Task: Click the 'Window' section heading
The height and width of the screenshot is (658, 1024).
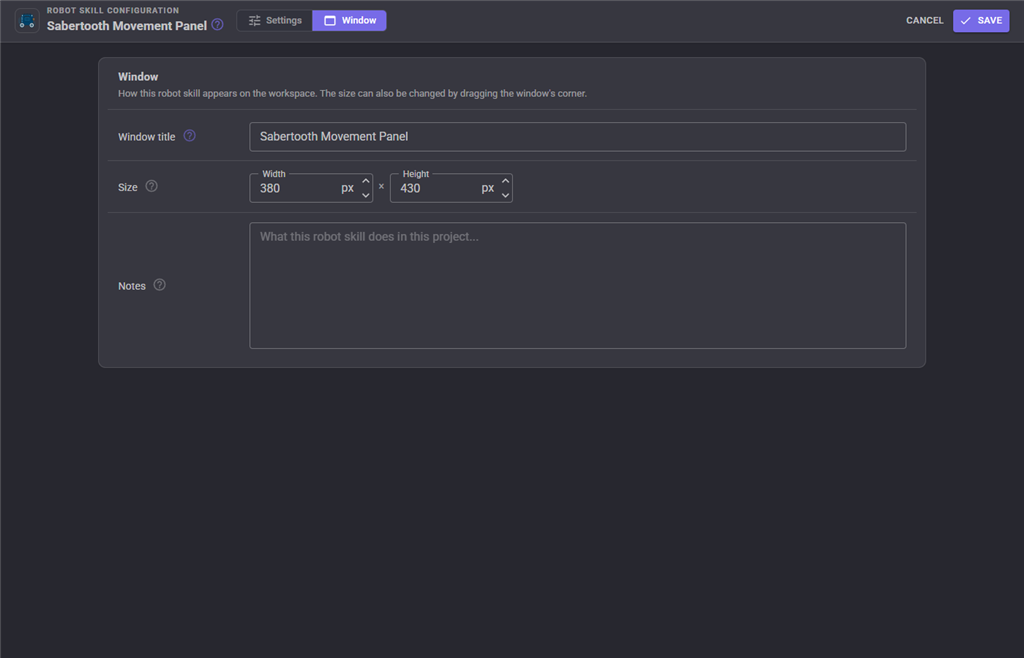Action: pos(138,77)
